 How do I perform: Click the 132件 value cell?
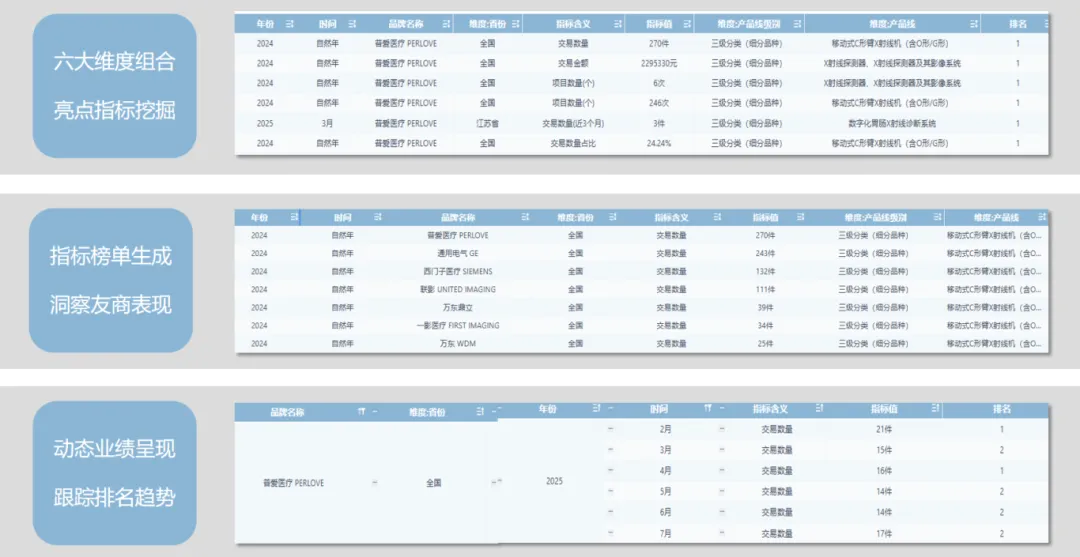765,271
